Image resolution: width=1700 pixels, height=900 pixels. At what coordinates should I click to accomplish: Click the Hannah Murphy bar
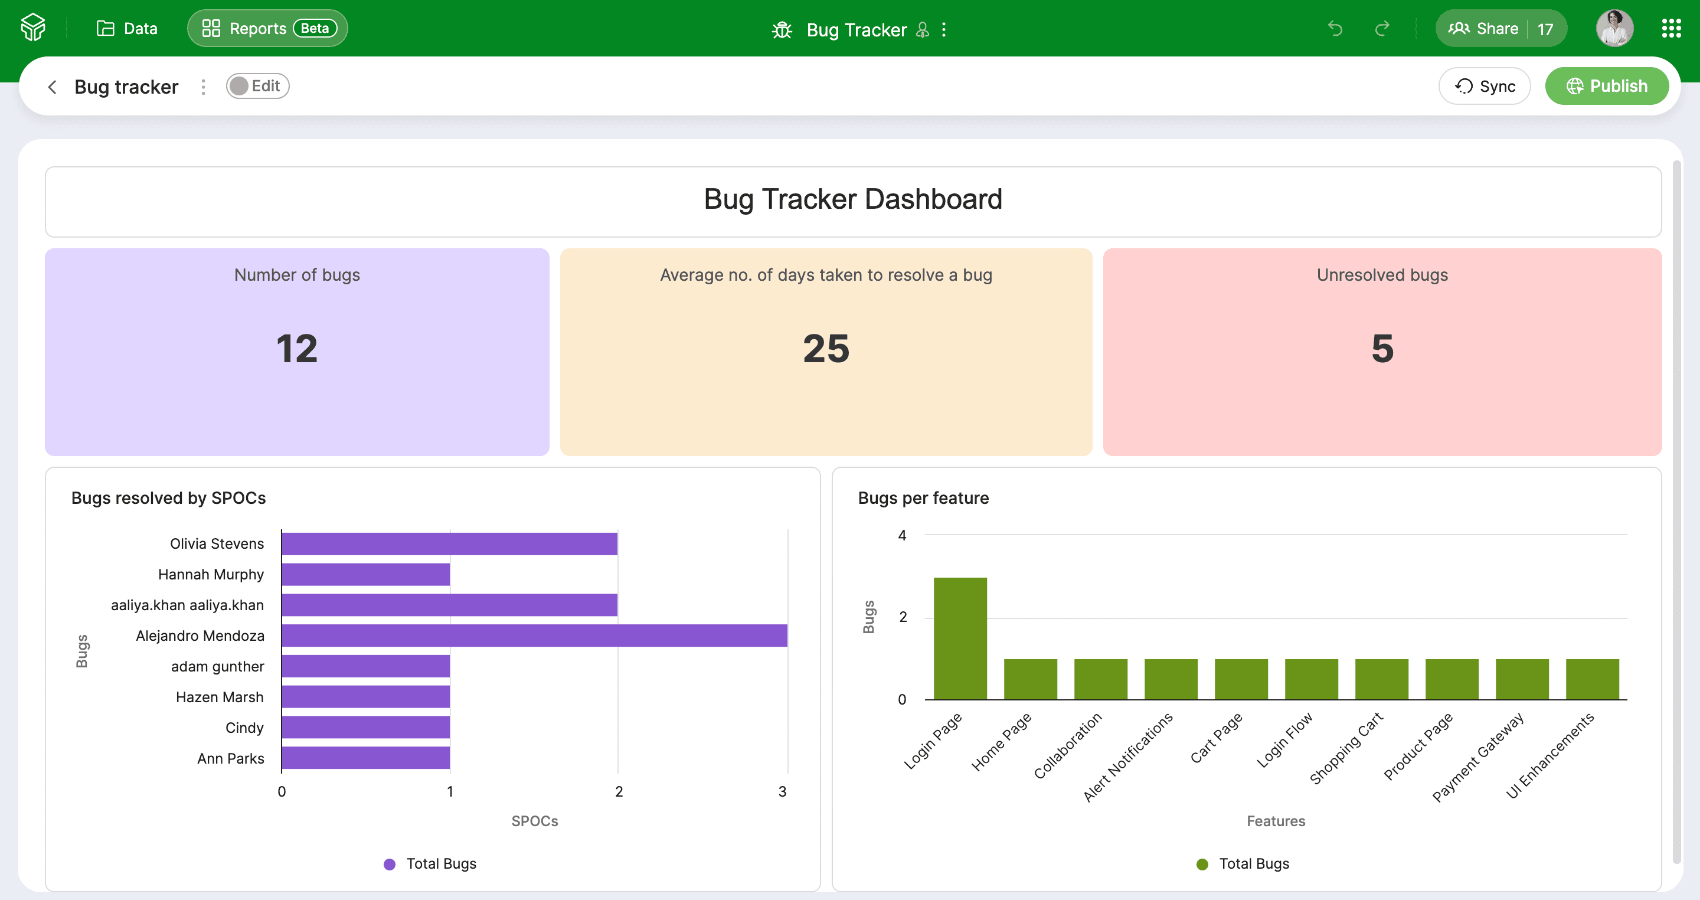coord(366,574)
